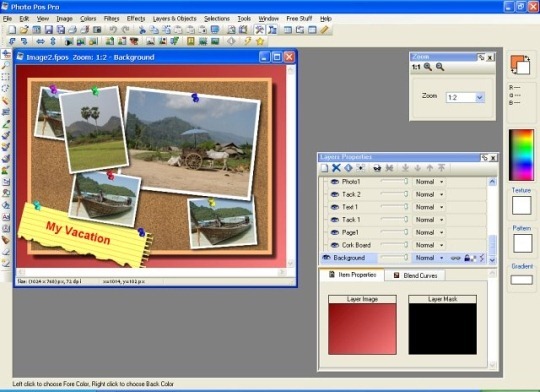Click the Open file folder icon

point(24,30)
